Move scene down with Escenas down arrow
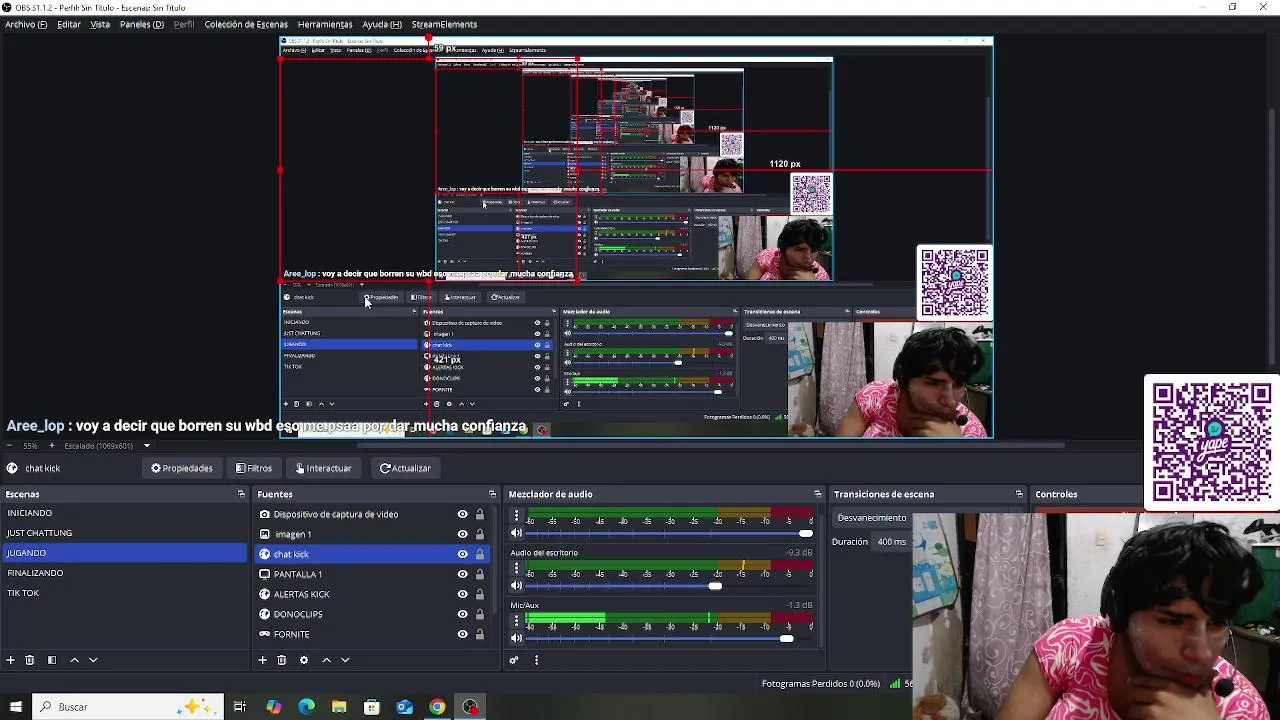 tap(93, 660)
